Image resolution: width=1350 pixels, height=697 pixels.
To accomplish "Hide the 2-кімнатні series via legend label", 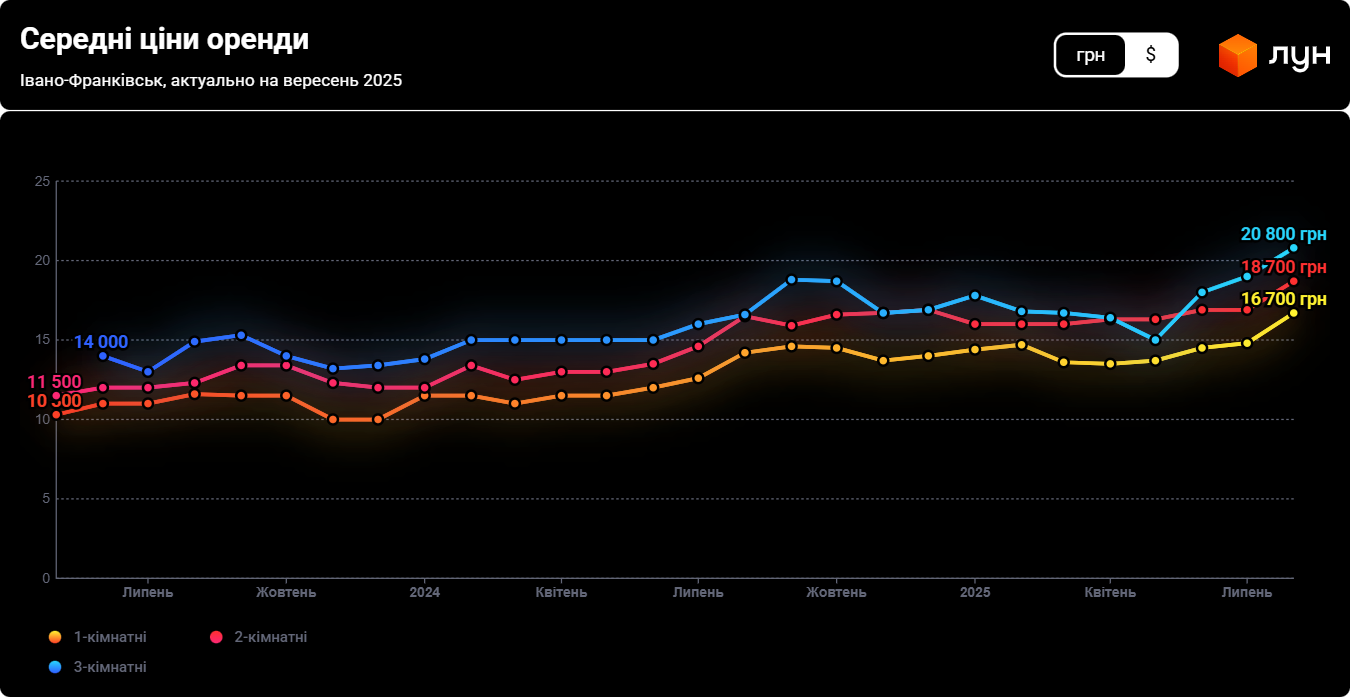I will (x=270, y=637).
